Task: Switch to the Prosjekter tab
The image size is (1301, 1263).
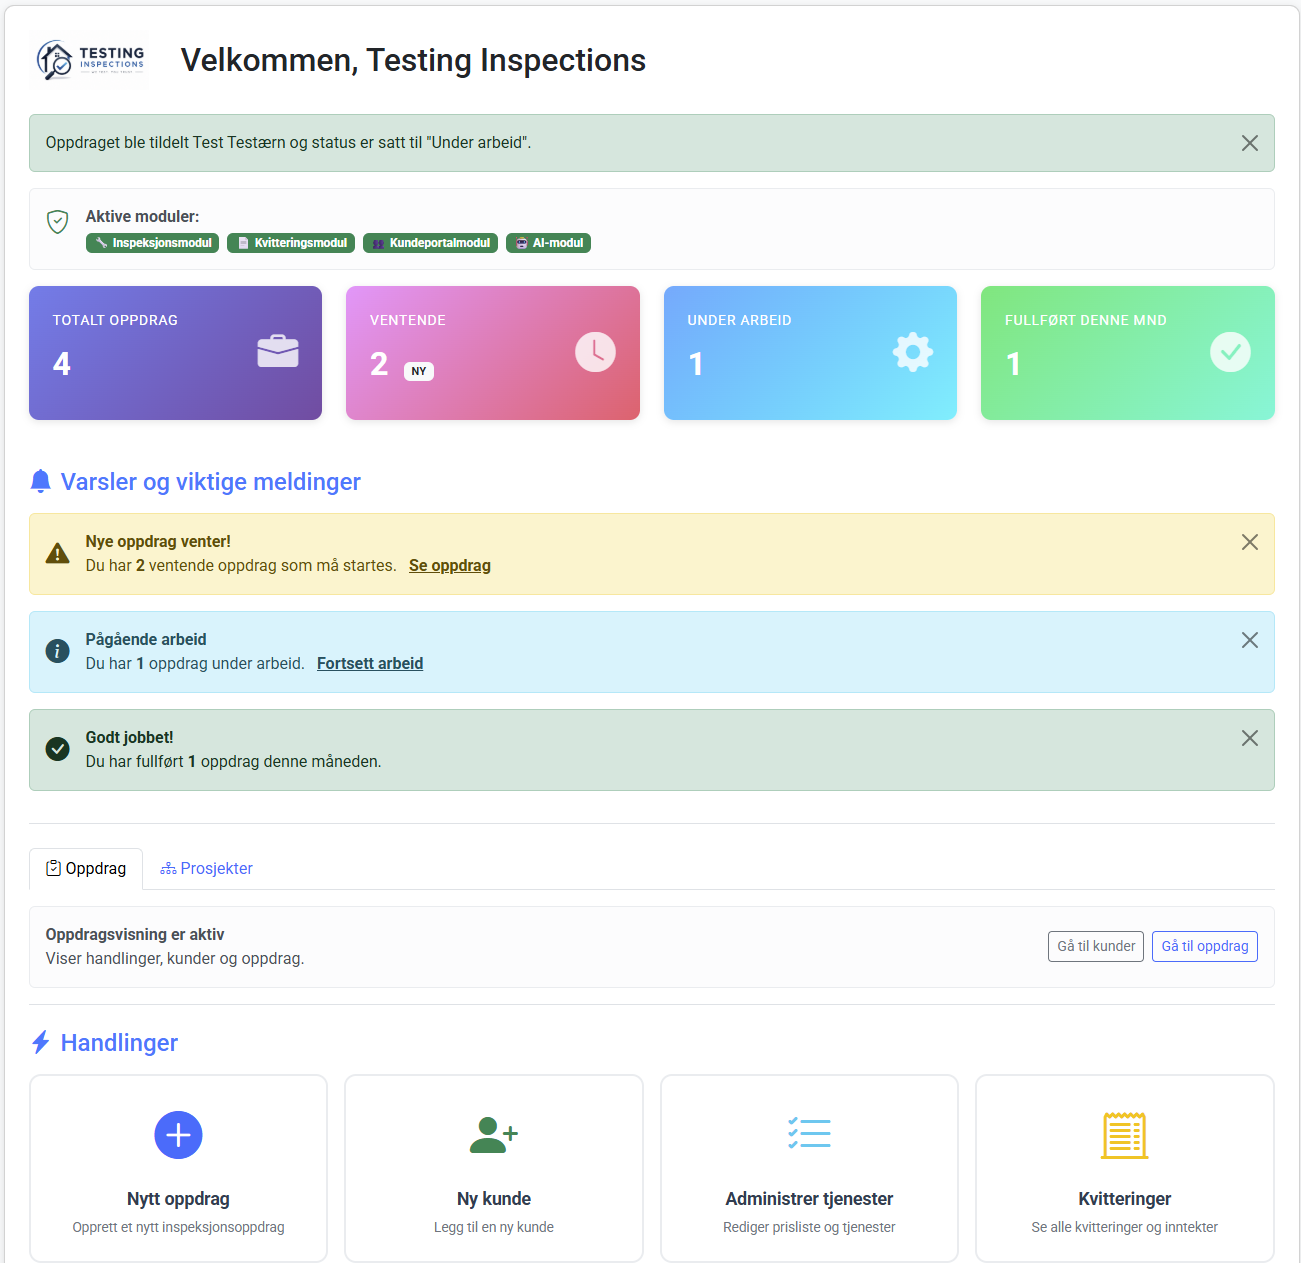Action: point(207,869)
